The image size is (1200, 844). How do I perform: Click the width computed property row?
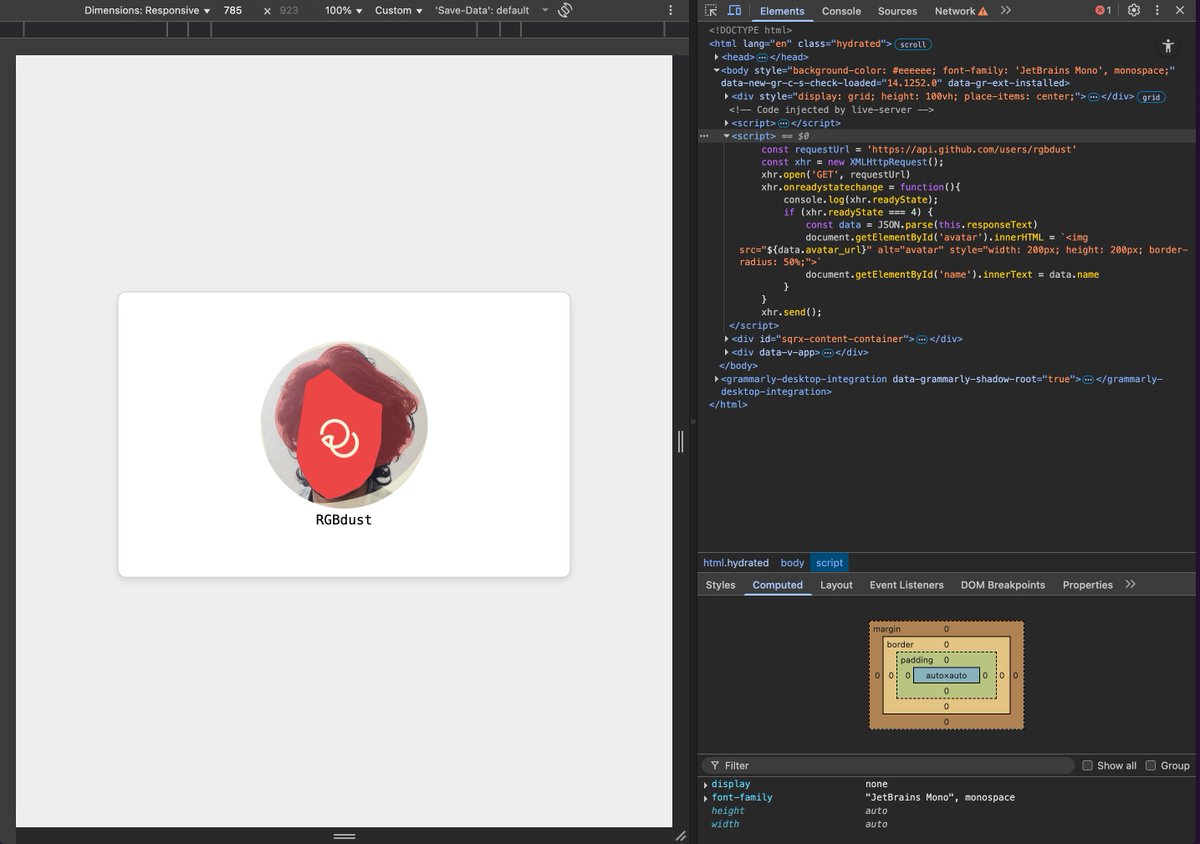(x=948, y=824)
